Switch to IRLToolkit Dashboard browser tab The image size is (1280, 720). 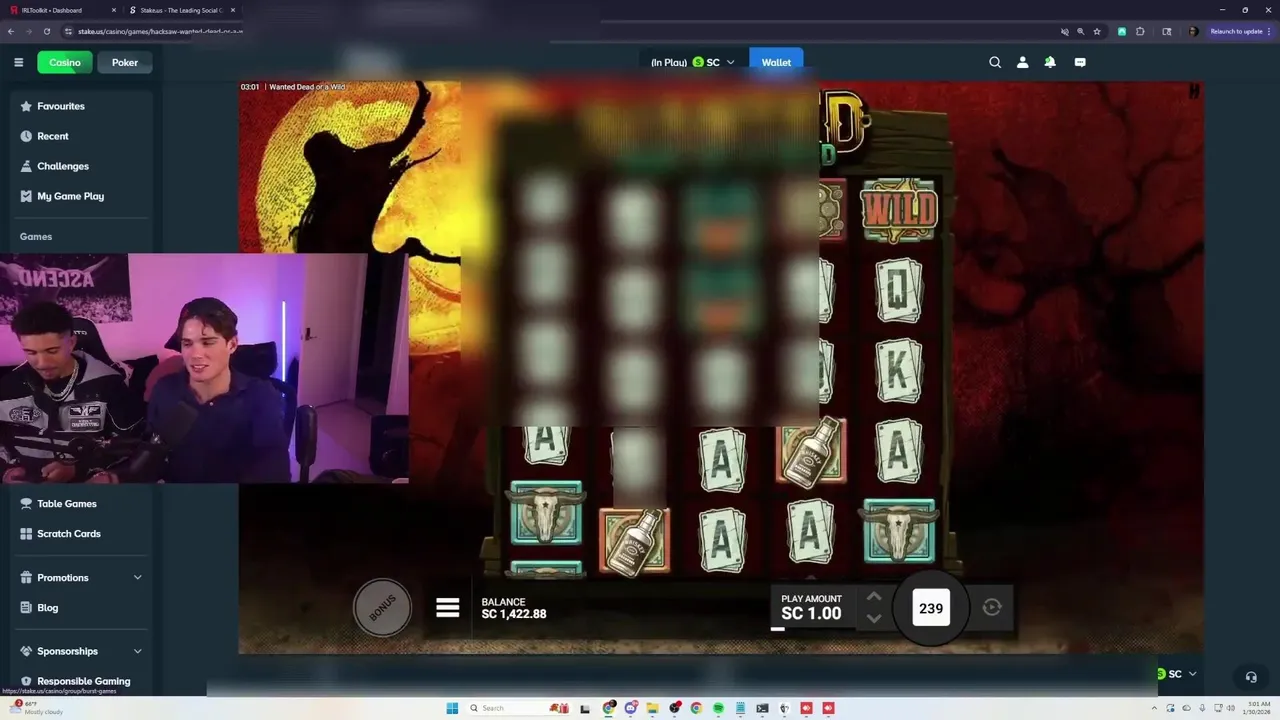(62, 10)
